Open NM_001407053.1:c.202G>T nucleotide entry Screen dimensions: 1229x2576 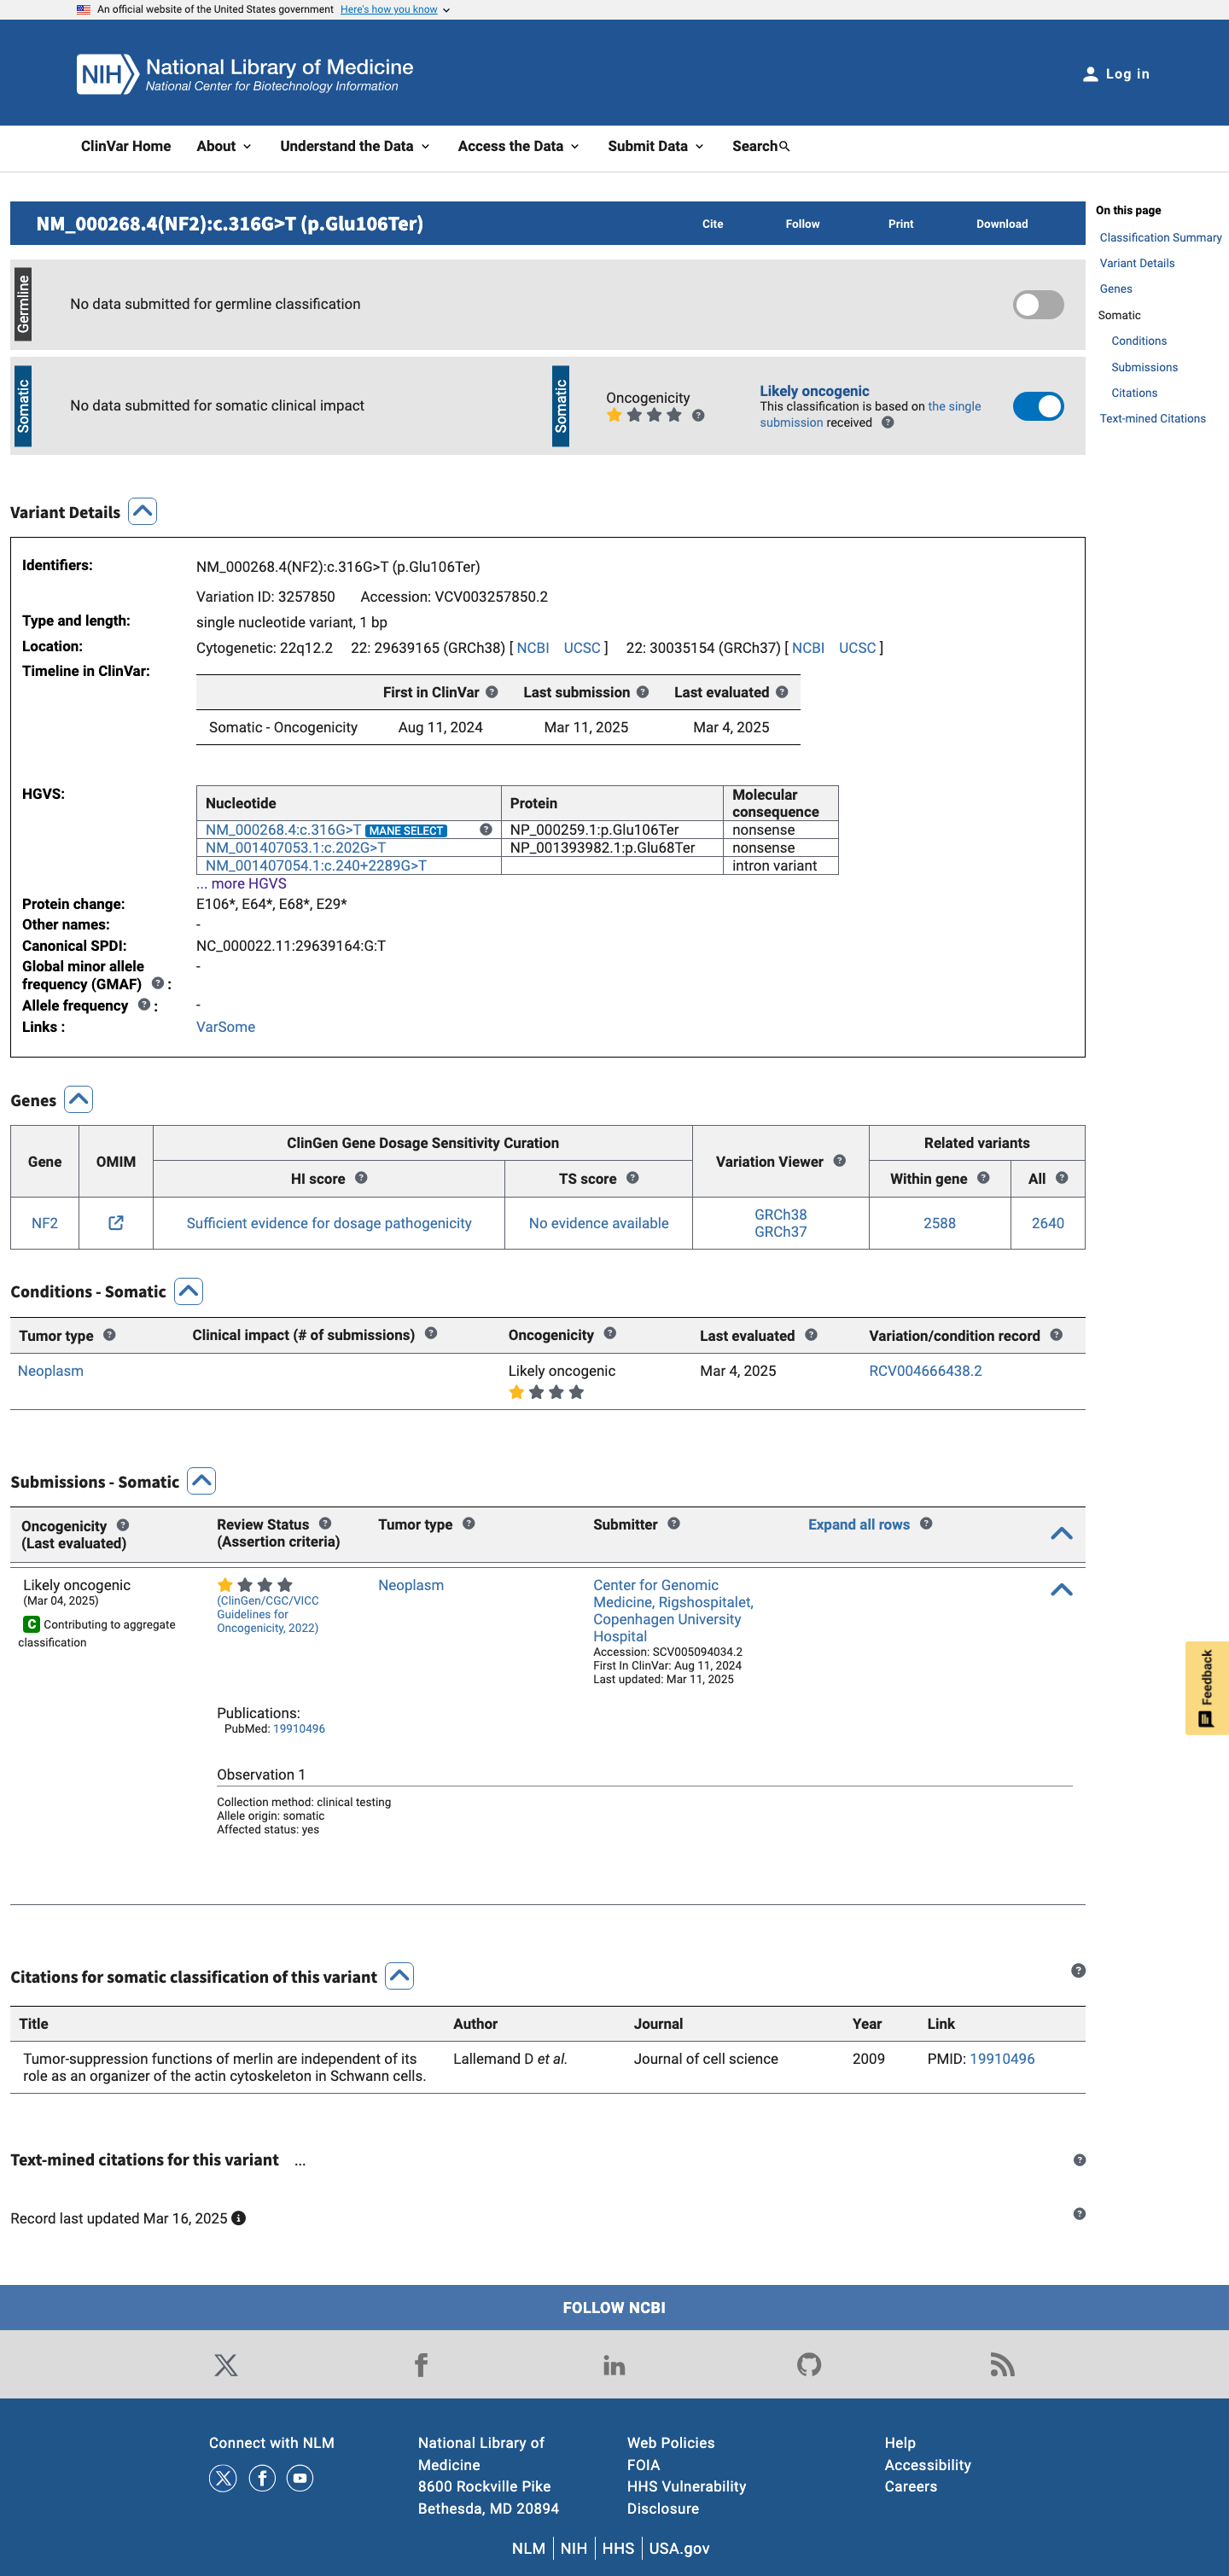(x=295, y=848)
